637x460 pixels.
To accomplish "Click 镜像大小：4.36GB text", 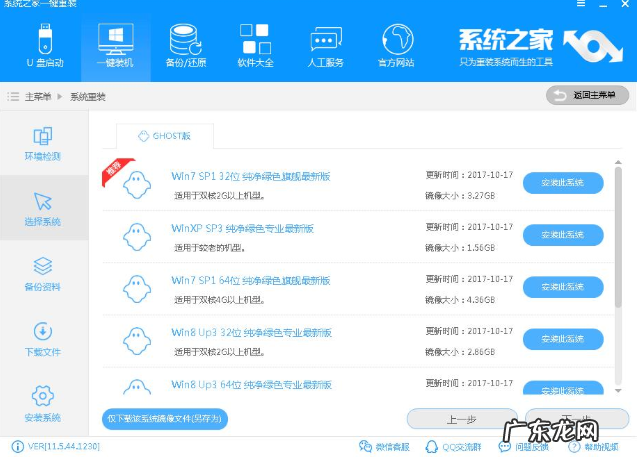I will (x=460, y=300).
